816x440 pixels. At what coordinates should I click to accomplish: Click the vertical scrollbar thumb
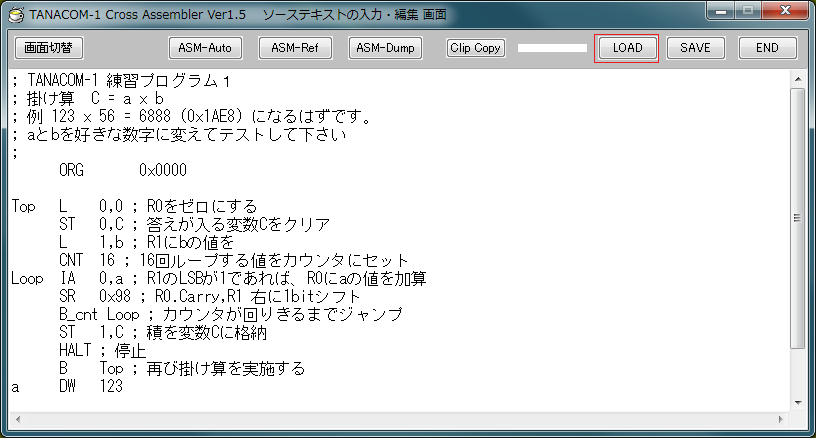797,218
